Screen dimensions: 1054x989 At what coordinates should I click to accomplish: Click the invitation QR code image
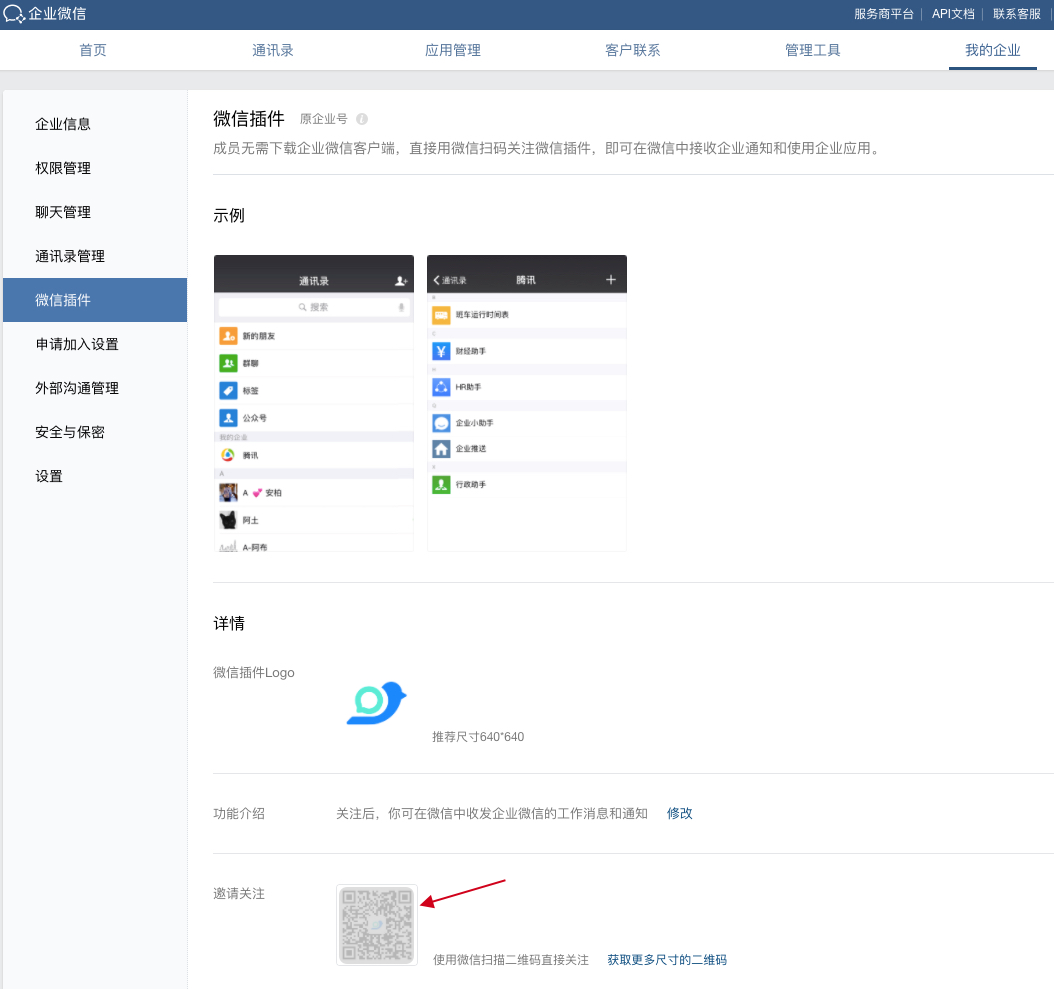377,925
